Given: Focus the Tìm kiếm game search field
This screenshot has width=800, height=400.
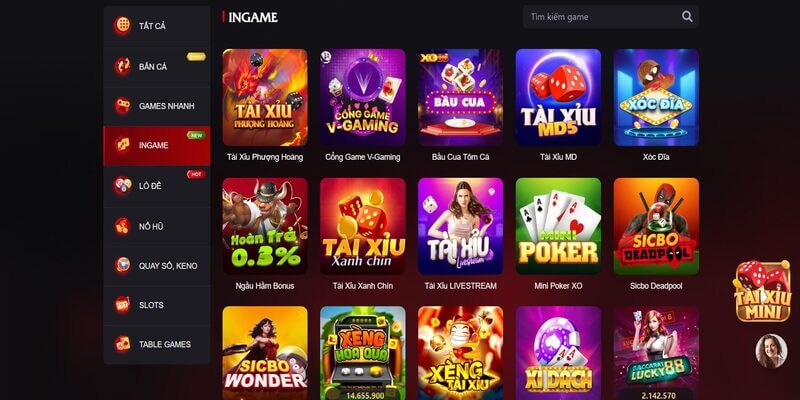Looking at the screenshot, I should [x=611, y=17].
